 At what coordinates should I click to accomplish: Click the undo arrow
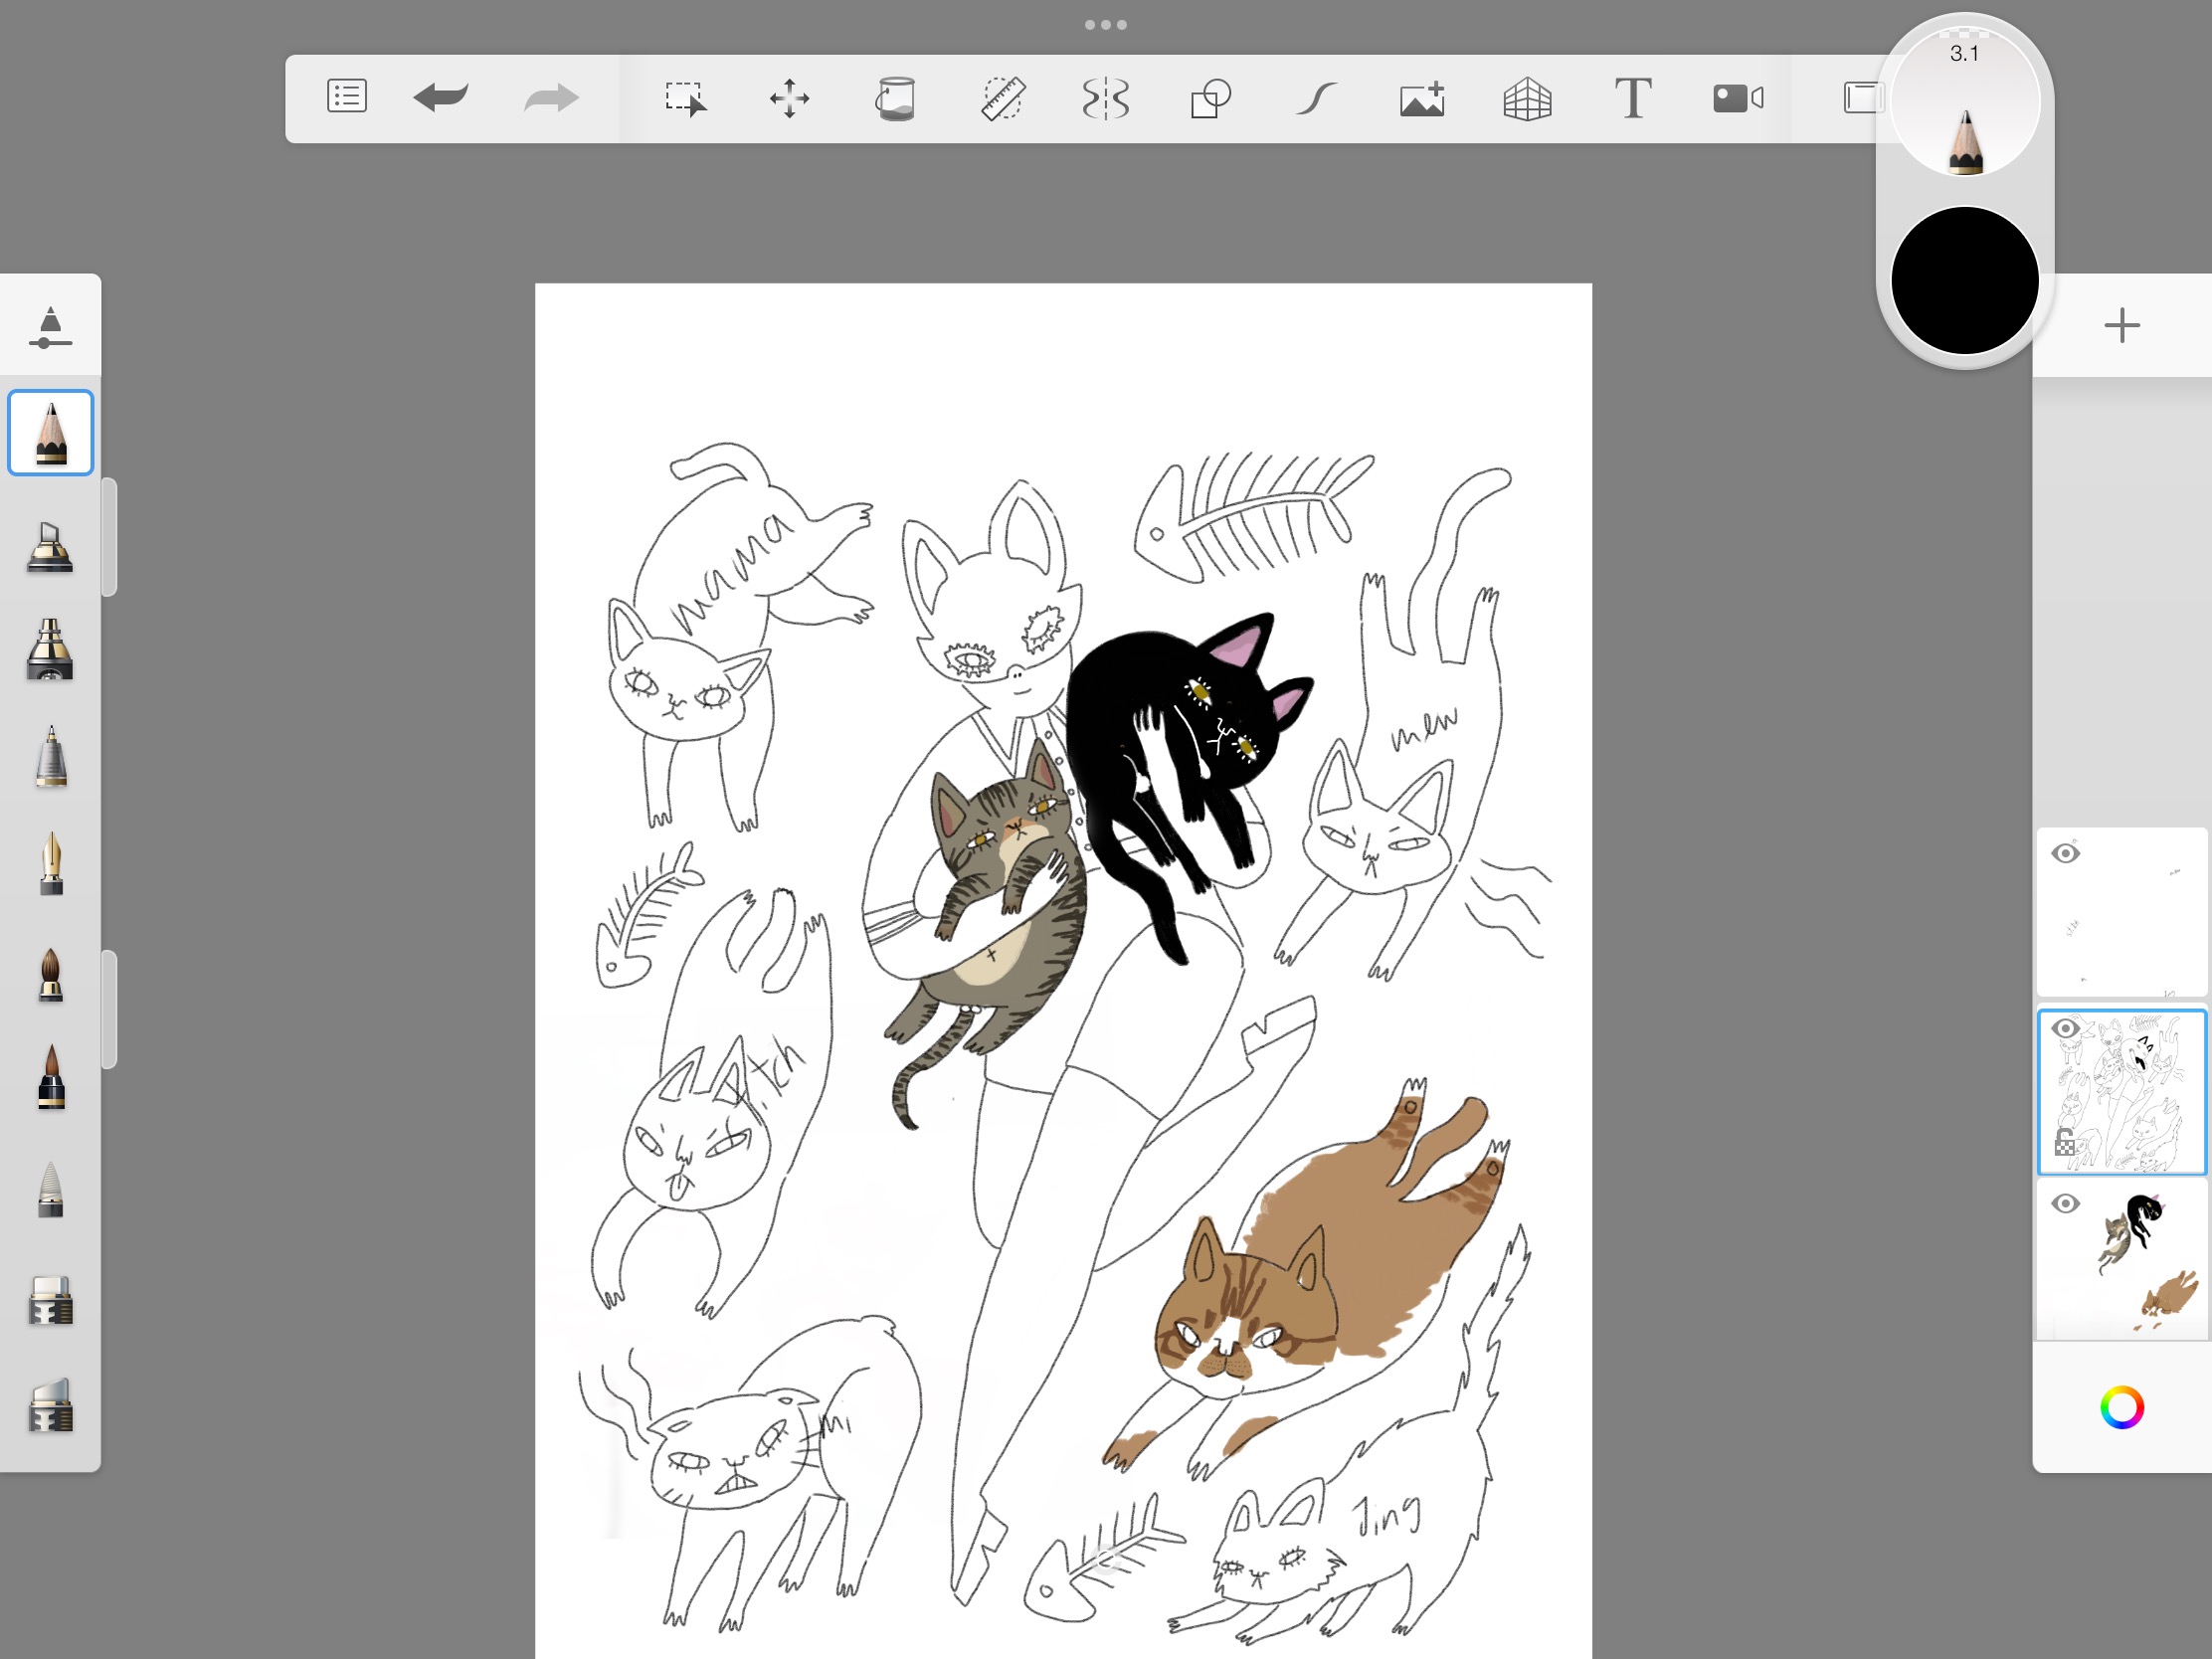pos(441,97)
